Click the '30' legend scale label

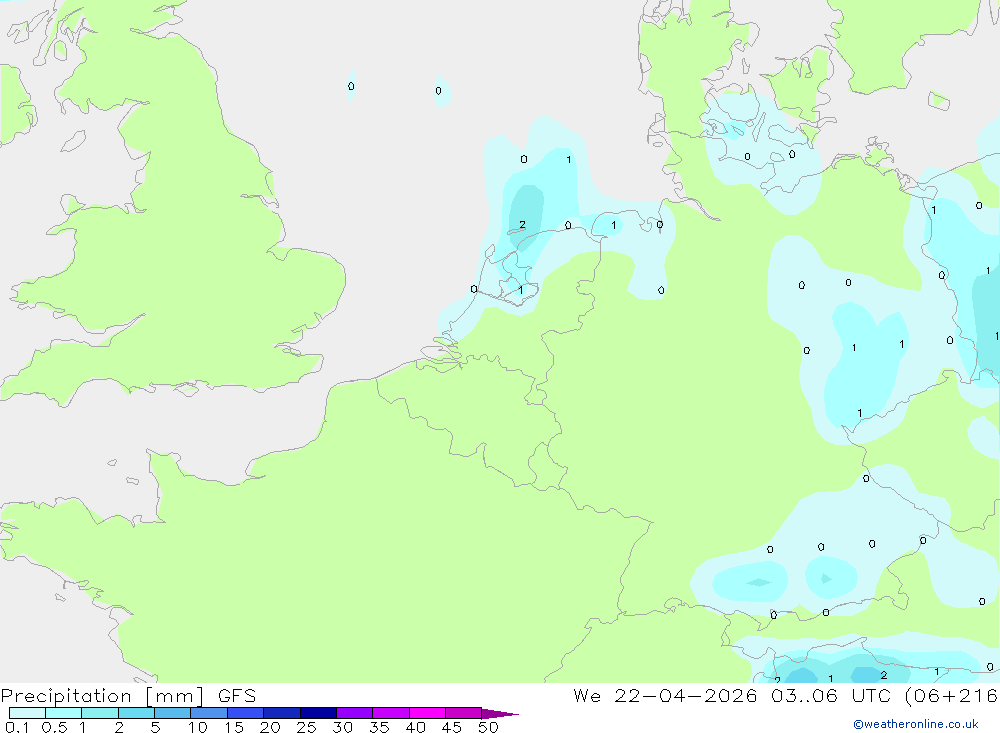[342, 727]
